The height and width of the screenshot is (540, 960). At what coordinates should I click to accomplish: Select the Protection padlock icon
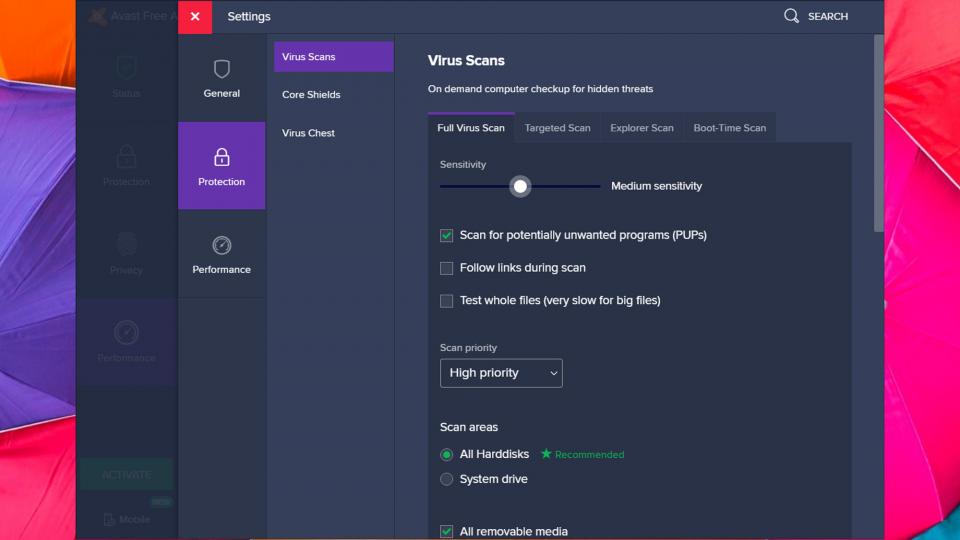221,157
